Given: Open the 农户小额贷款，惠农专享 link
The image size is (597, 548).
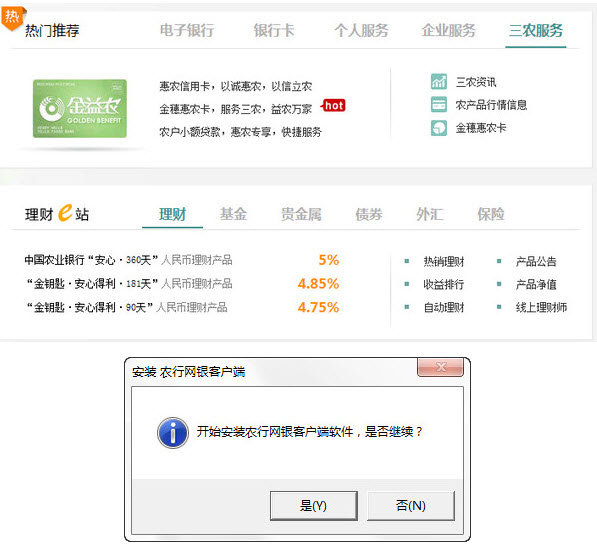Looking at the screenshot, I should click(x=241, y=132).
